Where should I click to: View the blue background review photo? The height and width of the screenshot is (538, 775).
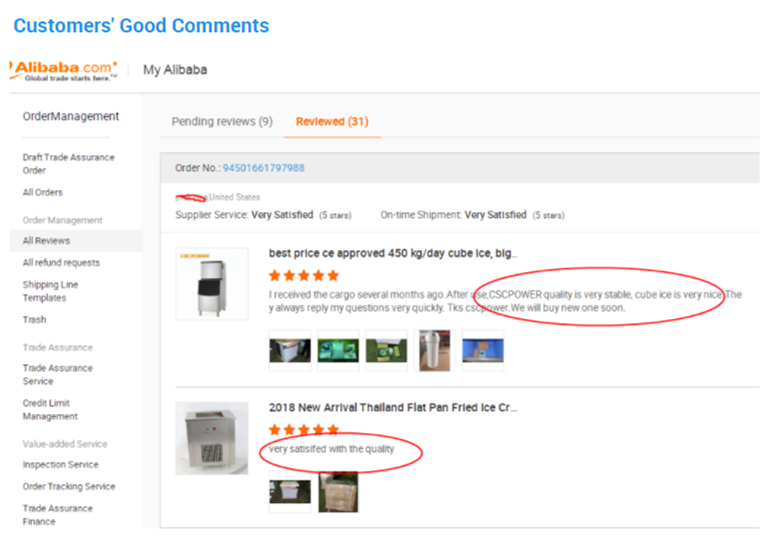click(483, 351)
